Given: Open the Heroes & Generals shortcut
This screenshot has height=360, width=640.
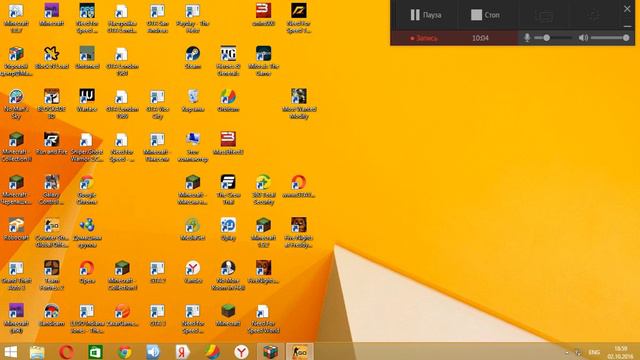Looking at the screenshot, I should (228, 61).
